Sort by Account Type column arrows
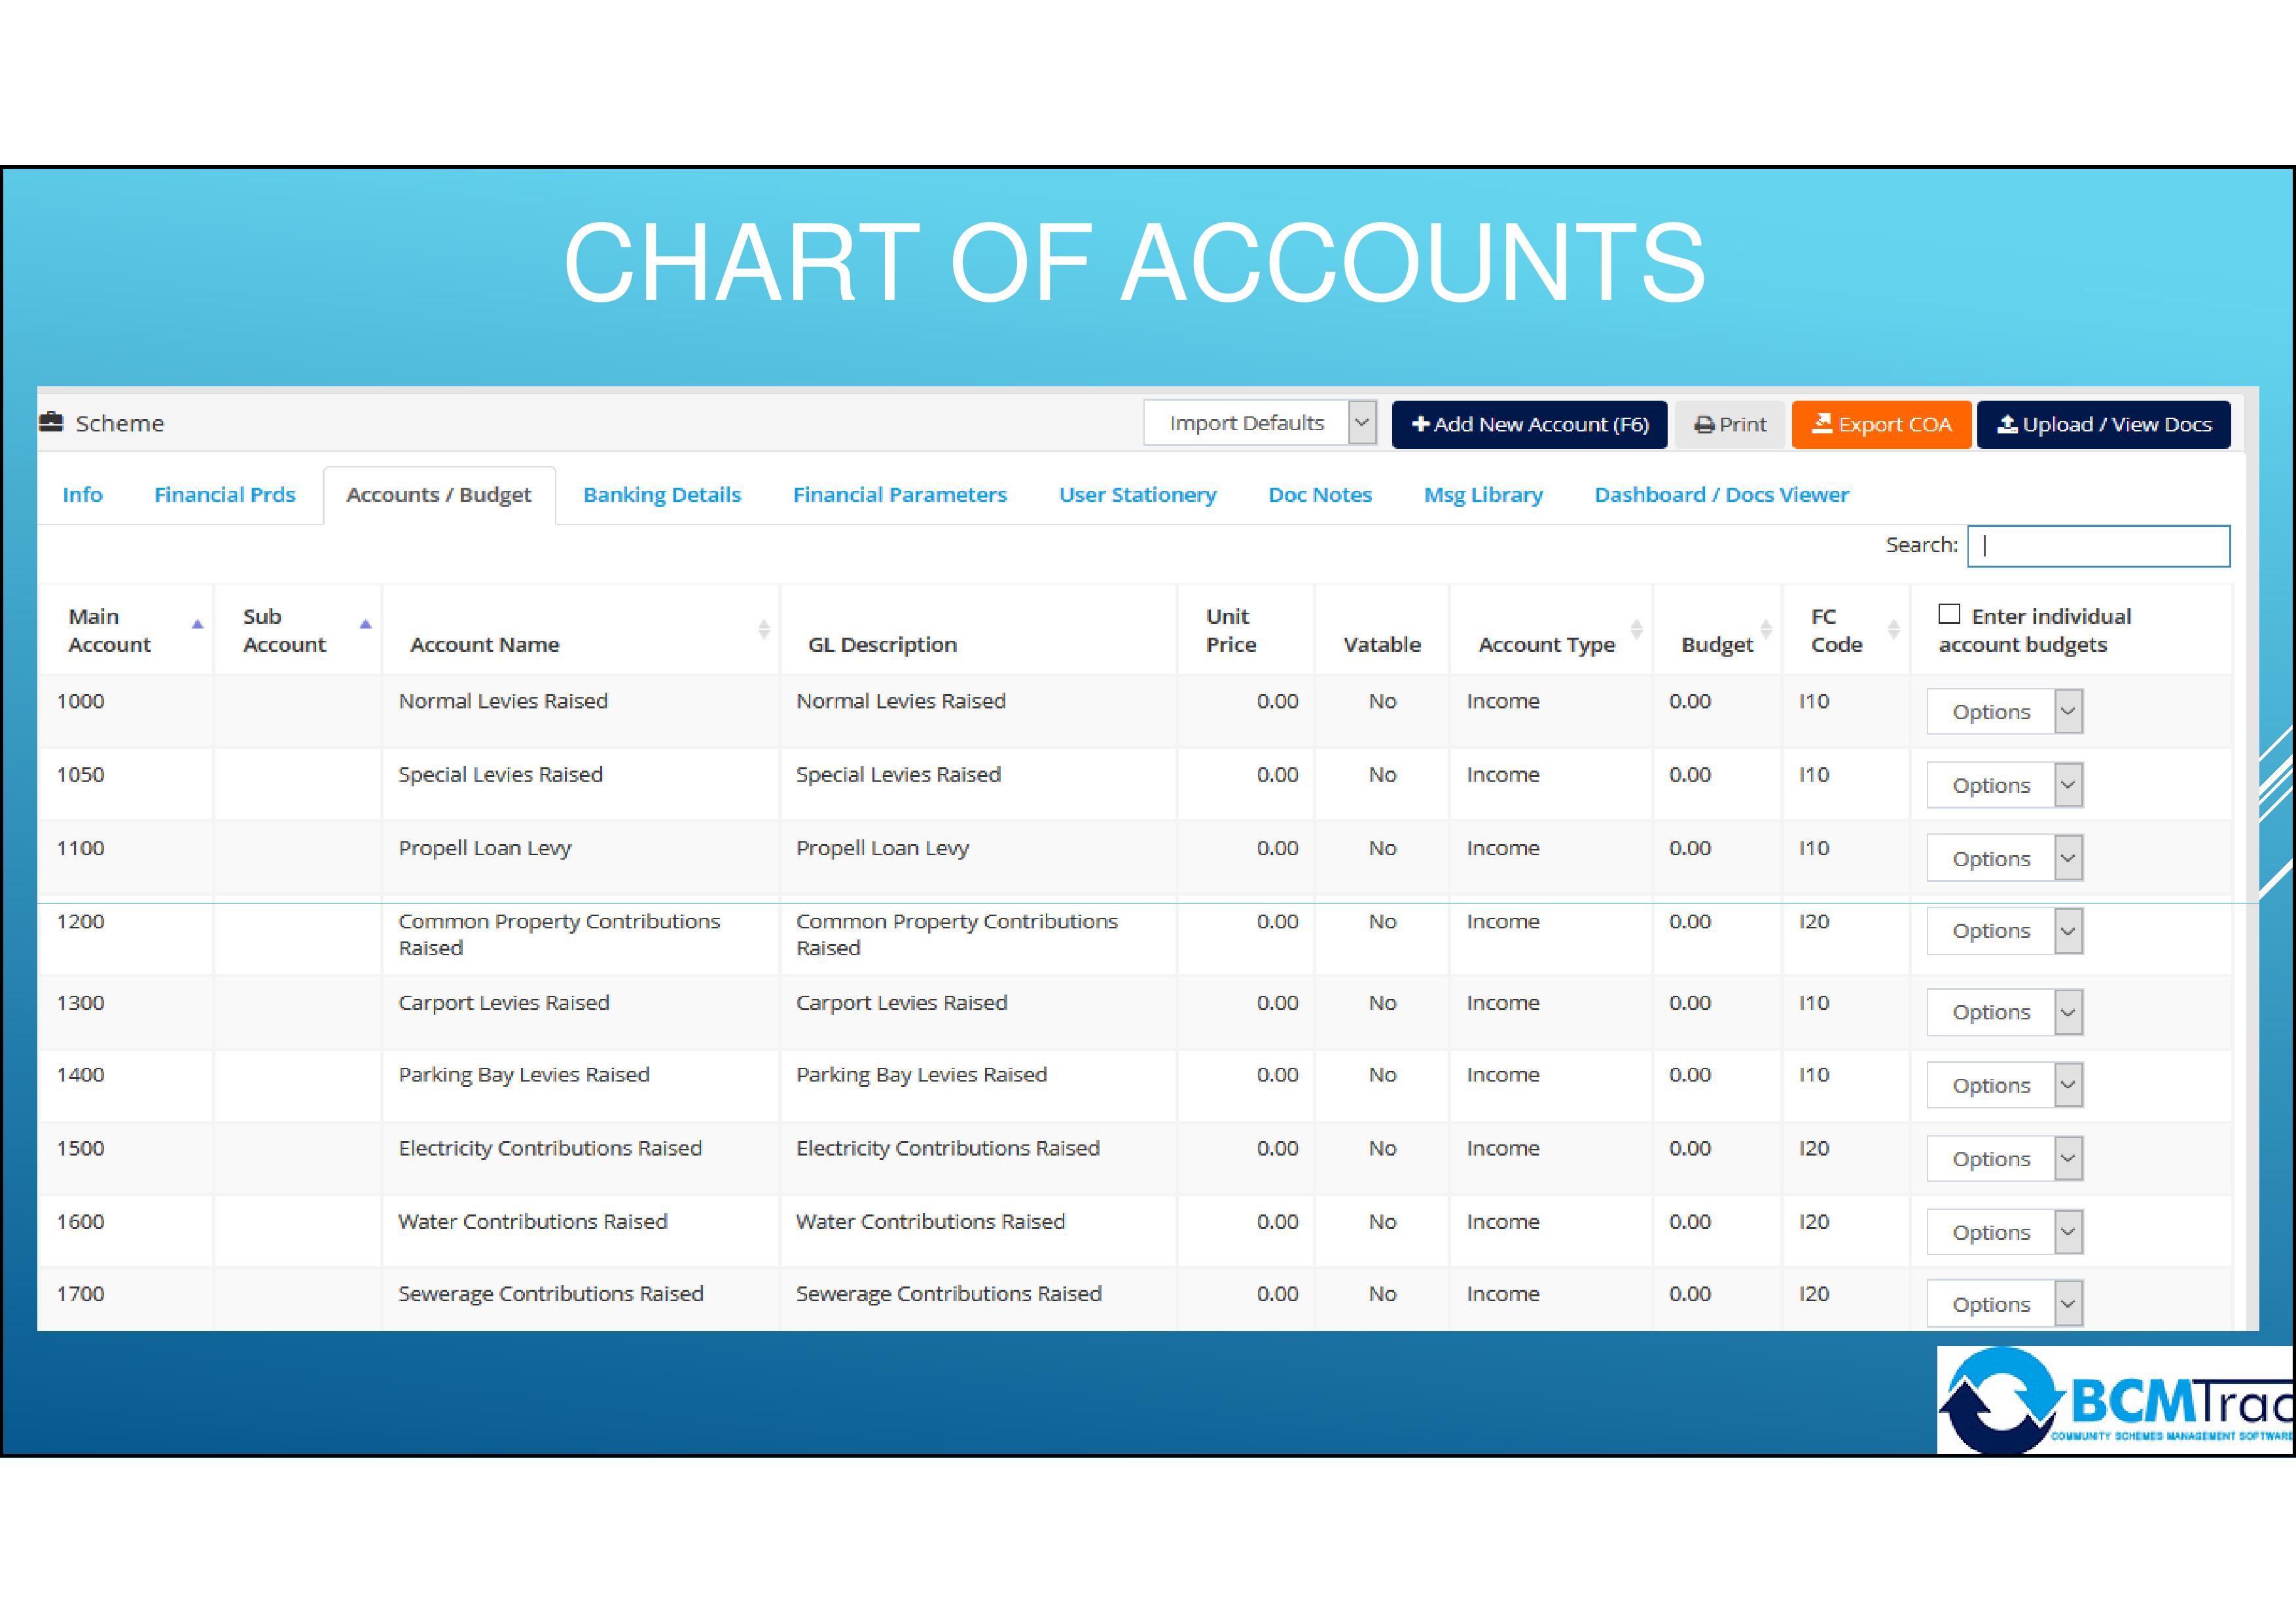This screenshot has width=2296, height=1623. point(1637,630)
